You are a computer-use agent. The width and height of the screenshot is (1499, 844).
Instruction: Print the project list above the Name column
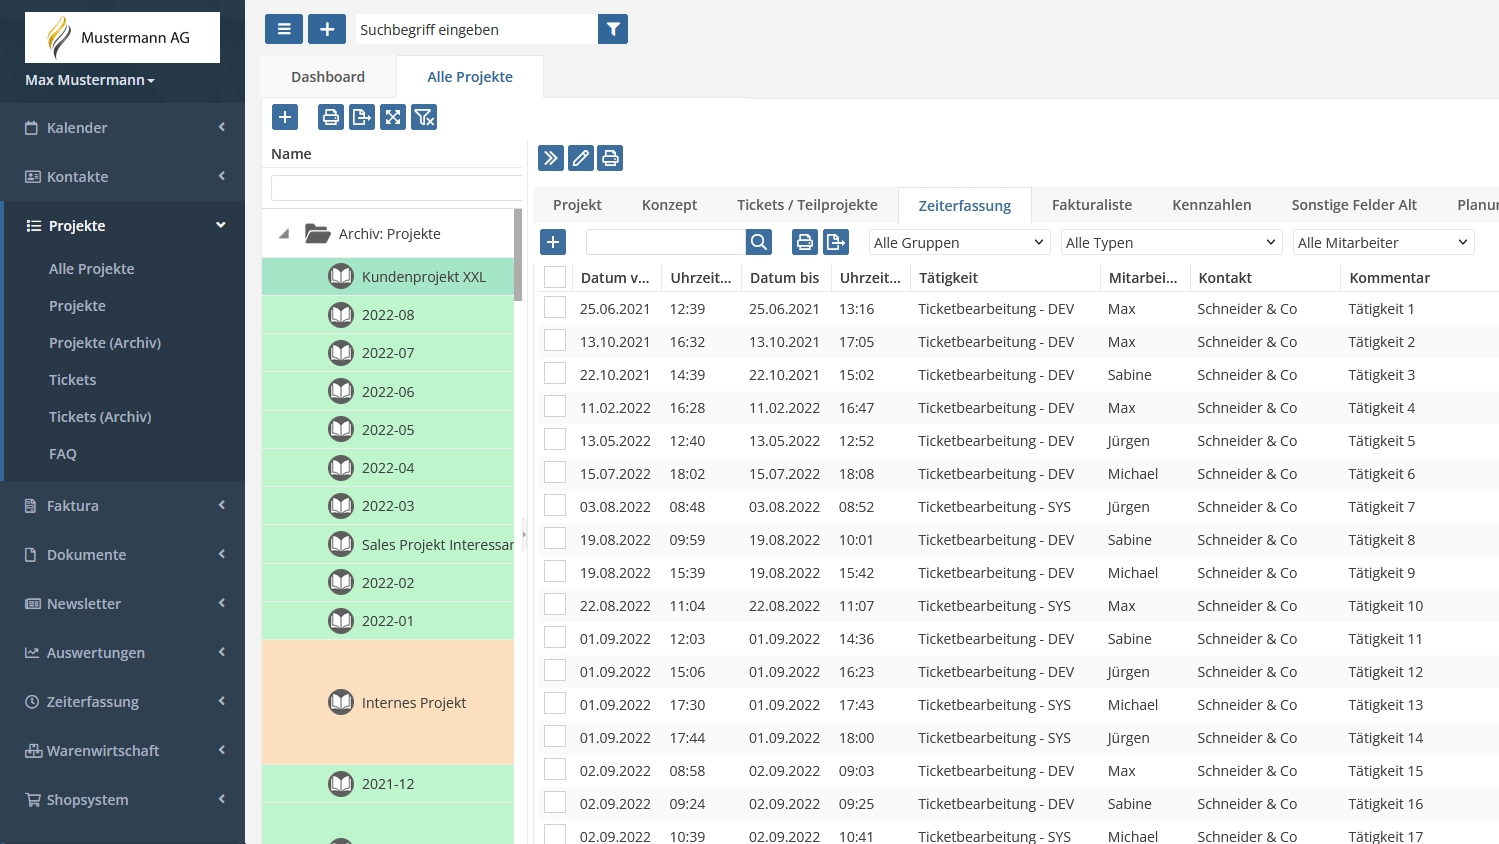click(331, 117)
